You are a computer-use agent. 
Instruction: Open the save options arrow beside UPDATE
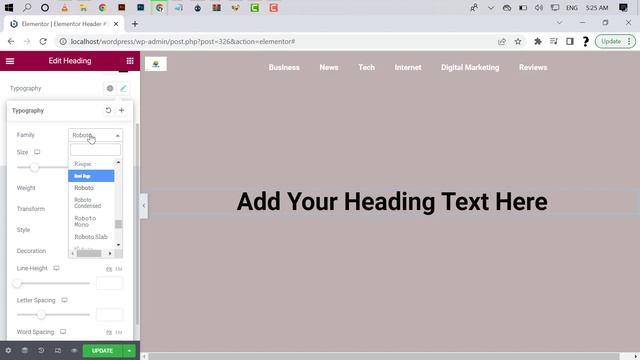point(129,351)
